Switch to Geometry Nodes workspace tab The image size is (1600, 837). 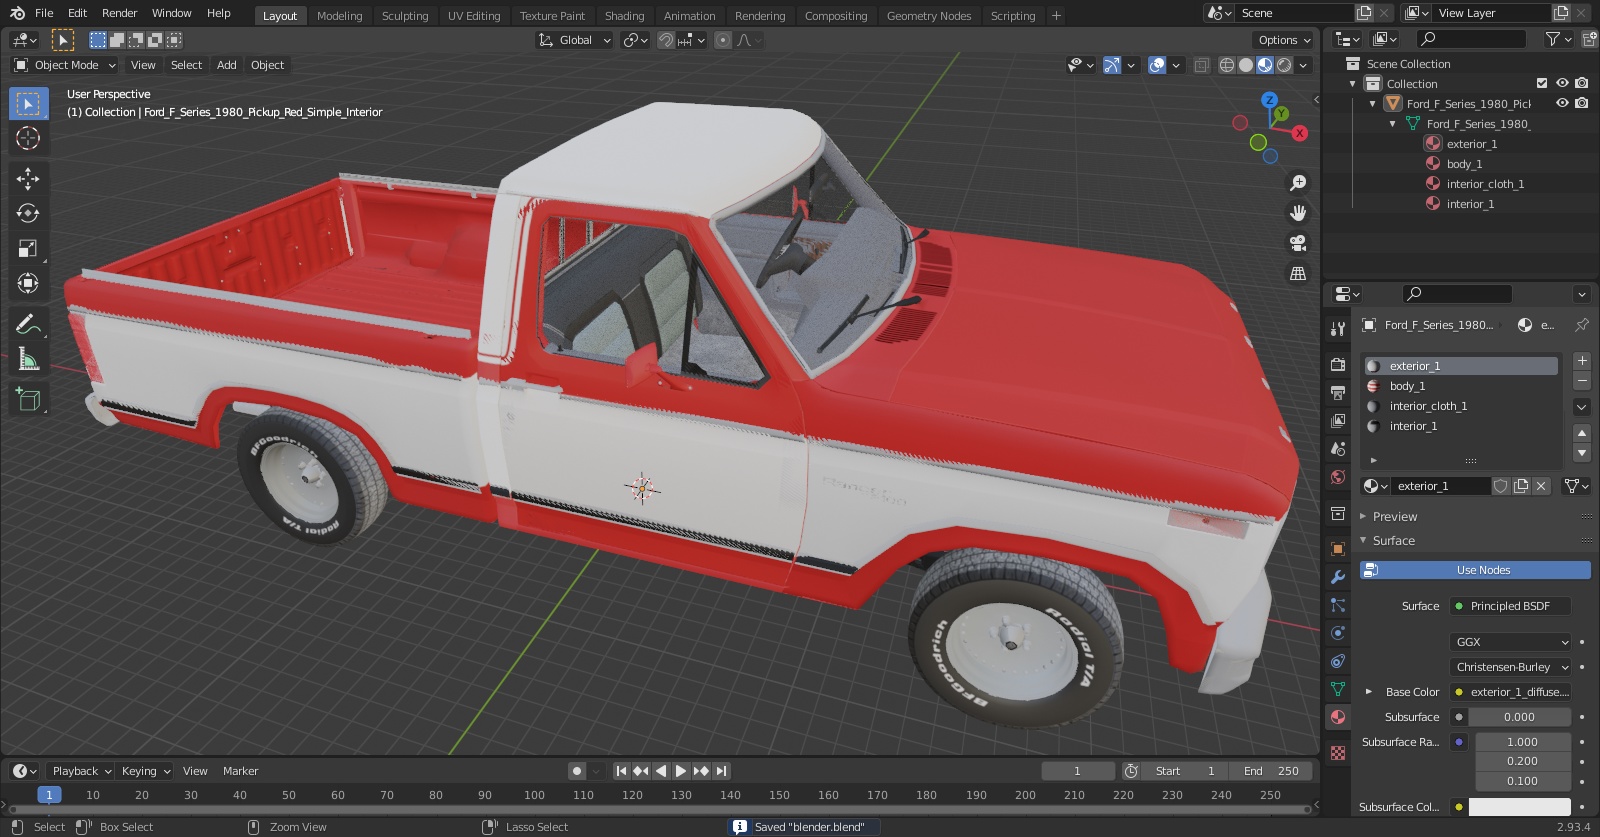point(929,16)
